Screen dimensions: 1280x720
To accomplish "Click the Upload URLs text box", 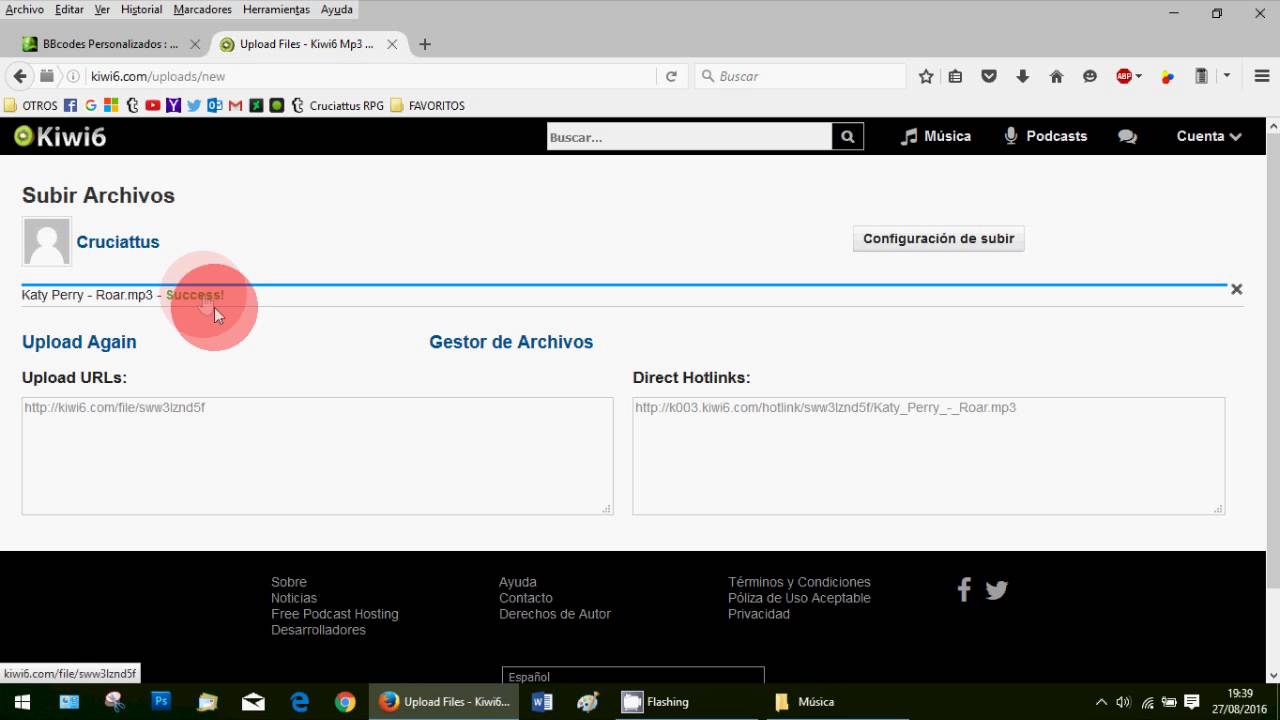I will 317,456.
